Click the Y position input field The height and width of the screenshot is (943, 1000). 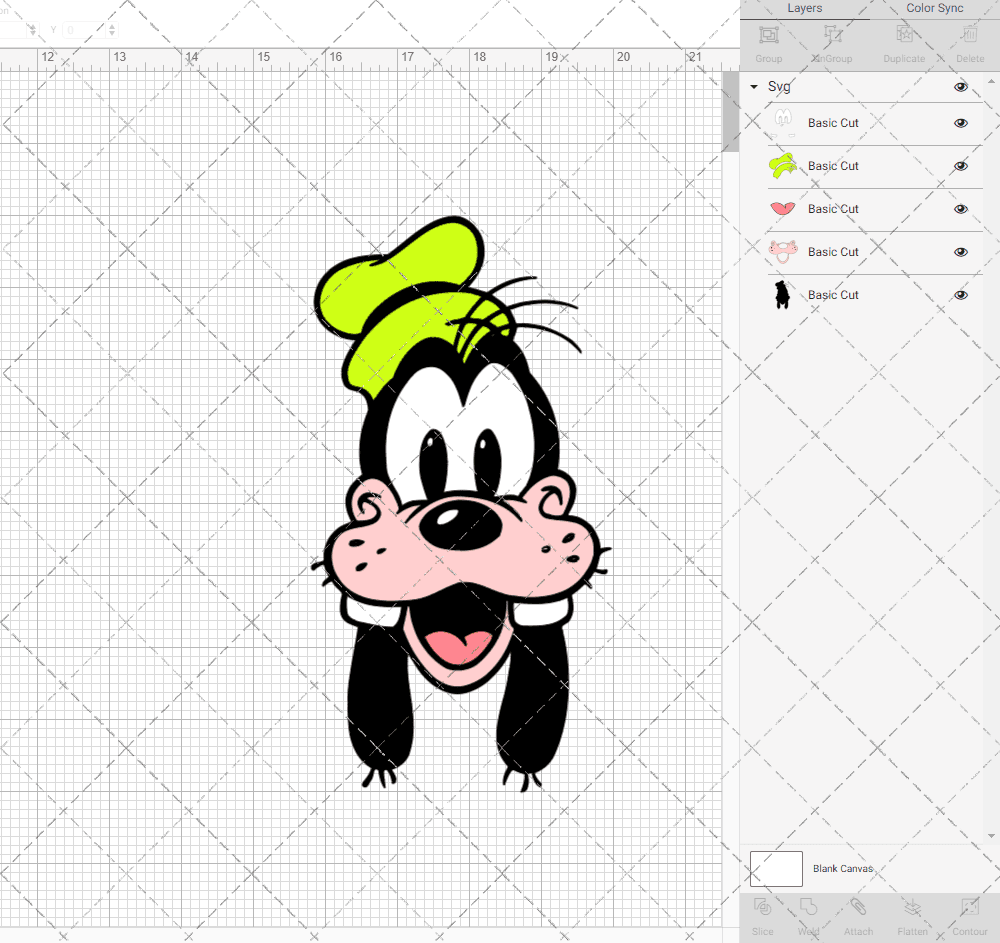[84, 29]
